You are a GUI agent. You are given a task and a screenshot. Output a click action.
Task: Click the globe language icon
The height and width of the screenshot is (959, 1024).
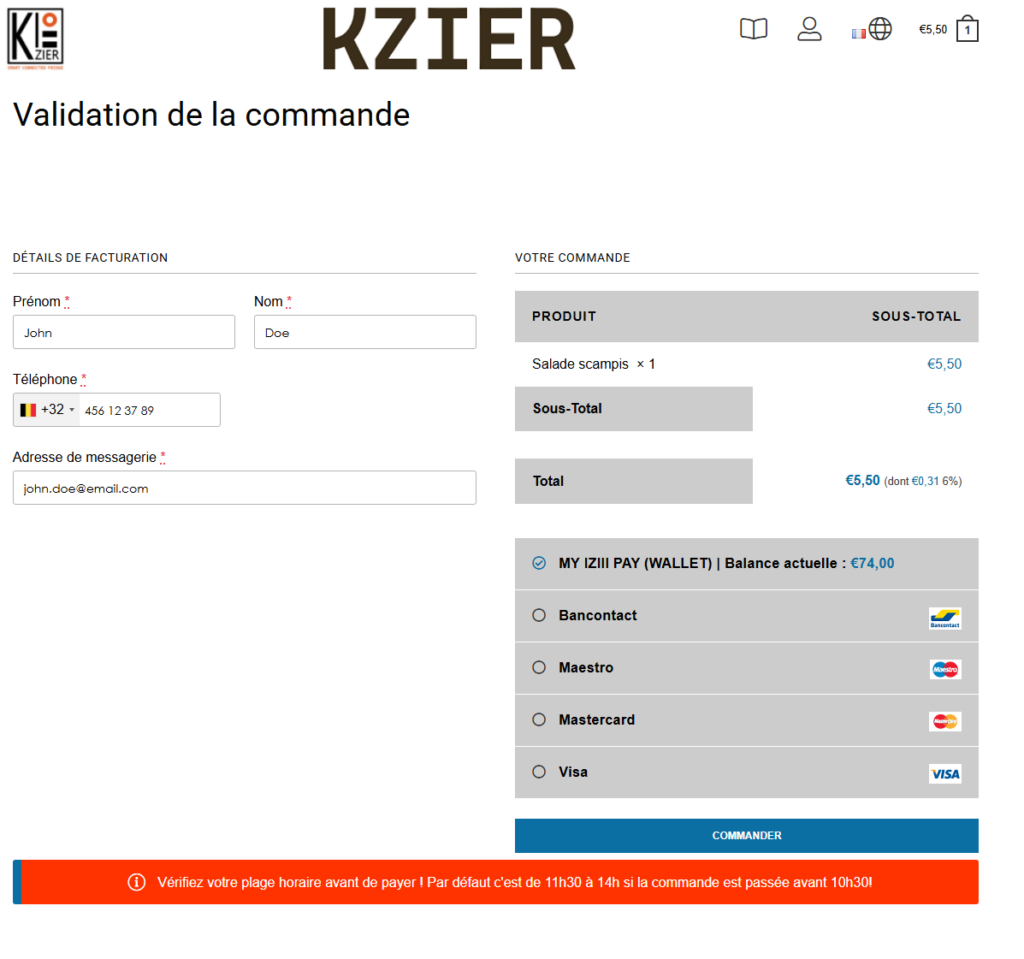[880, 29]
